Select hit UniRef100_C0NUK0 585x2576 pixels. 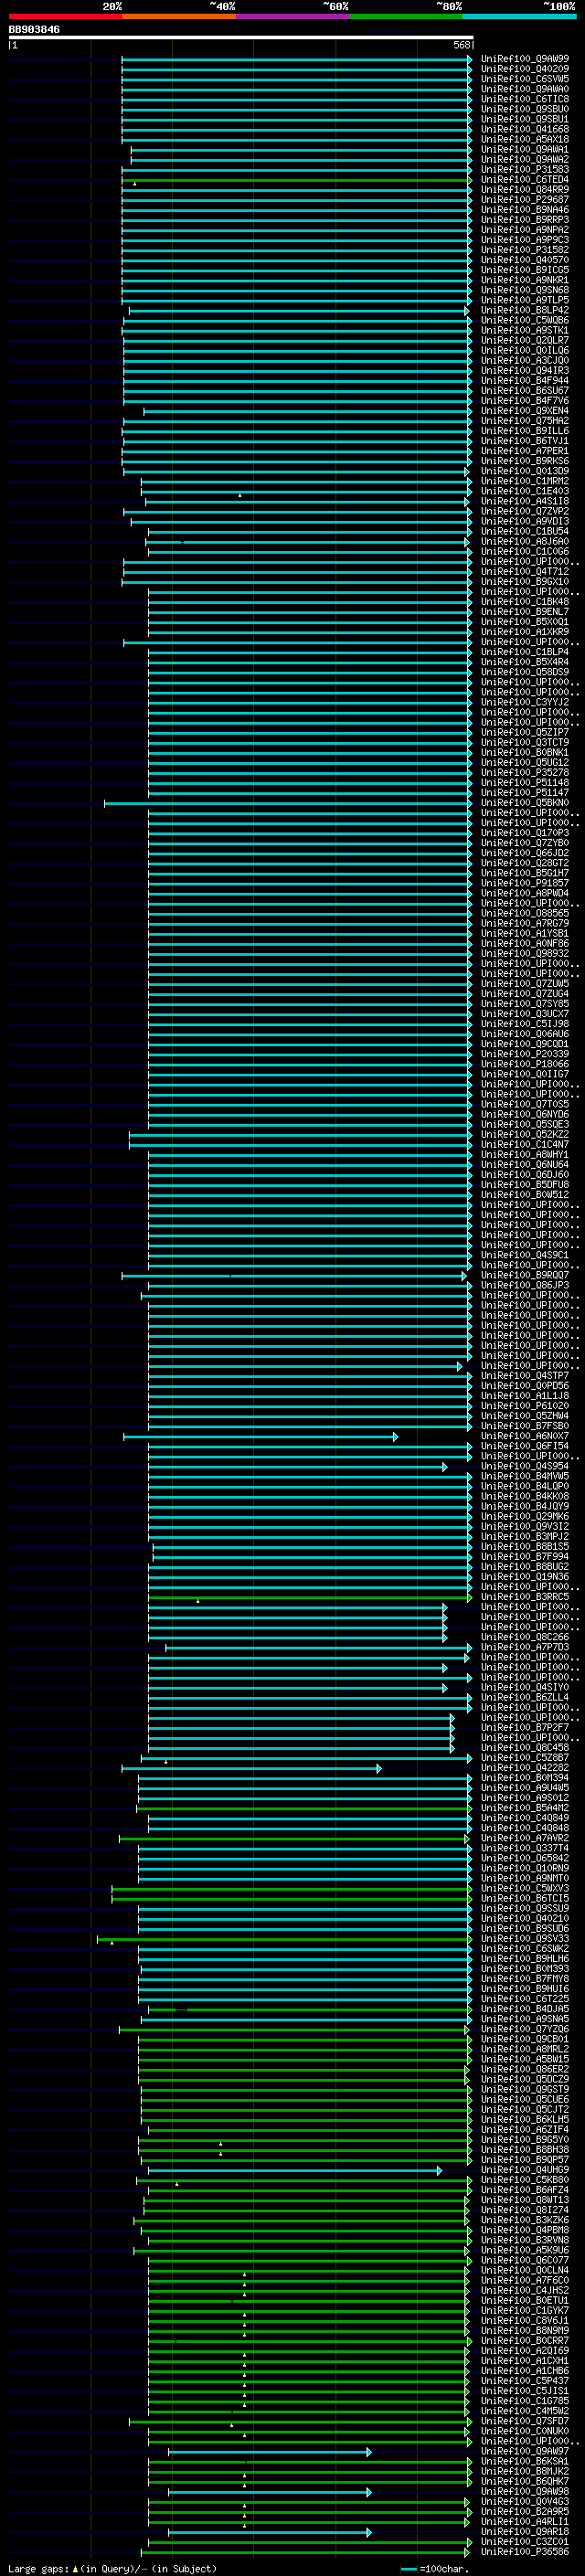click(525, 2431)
